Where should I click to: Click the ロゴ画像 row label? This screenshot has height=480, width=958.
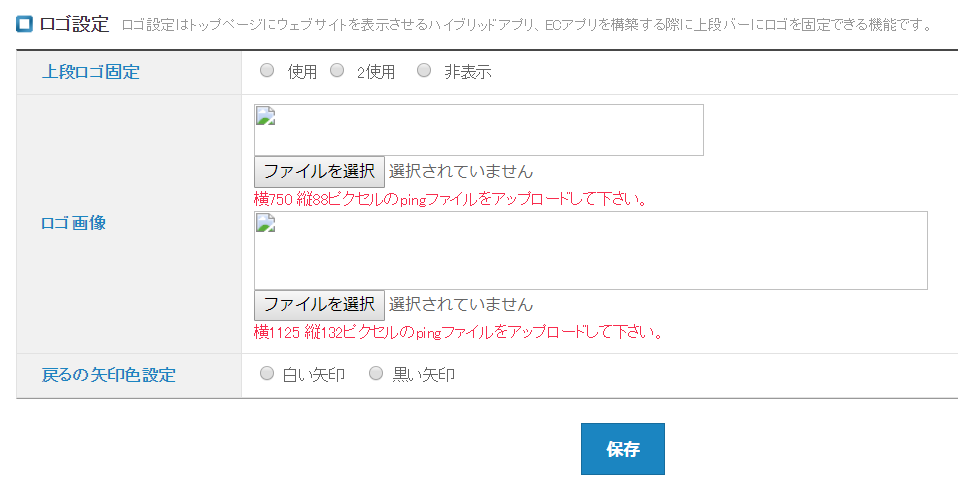pyautogui.click(x=73, y=223)
